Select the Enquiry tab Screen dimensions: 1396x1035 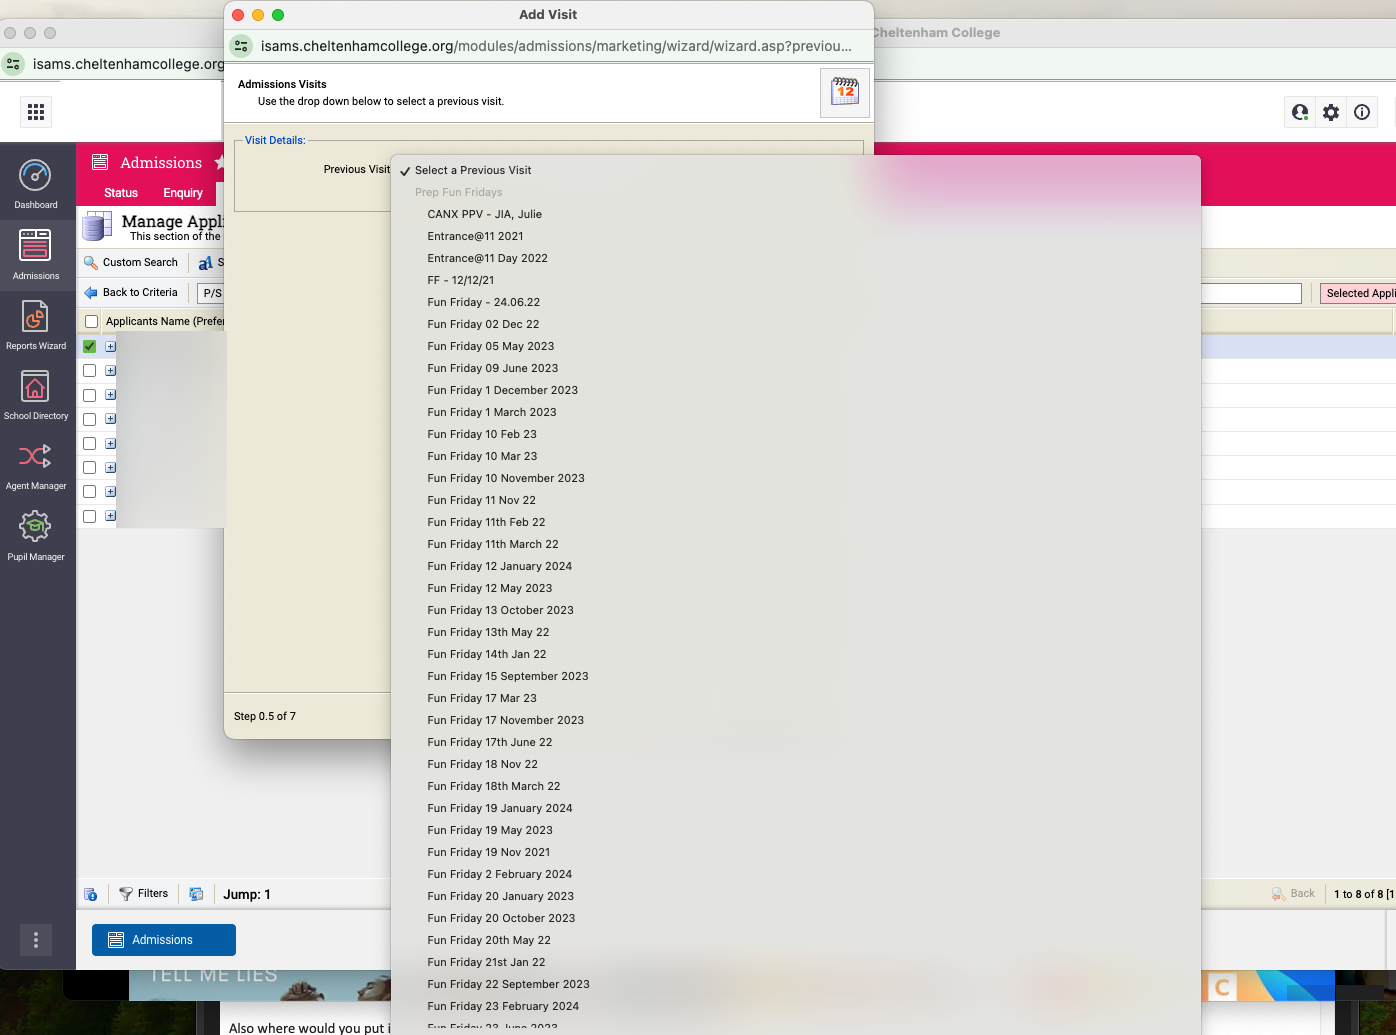[183, 193]
